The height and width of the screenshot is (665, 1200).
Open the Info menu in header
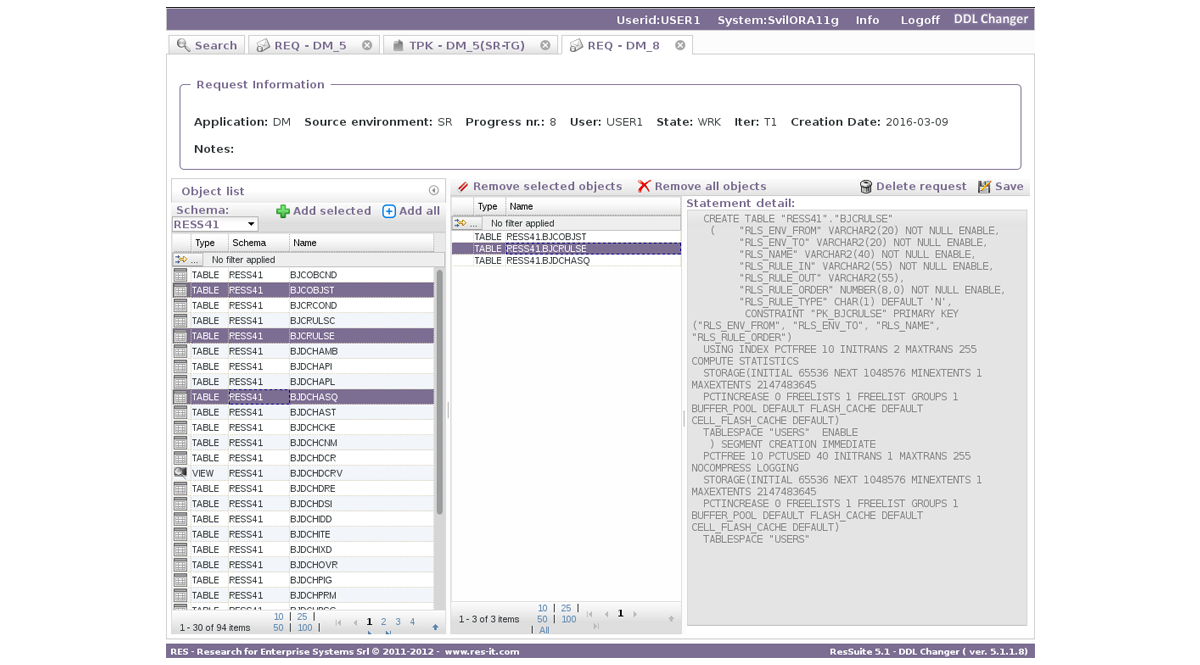click(x=867, y=20)
